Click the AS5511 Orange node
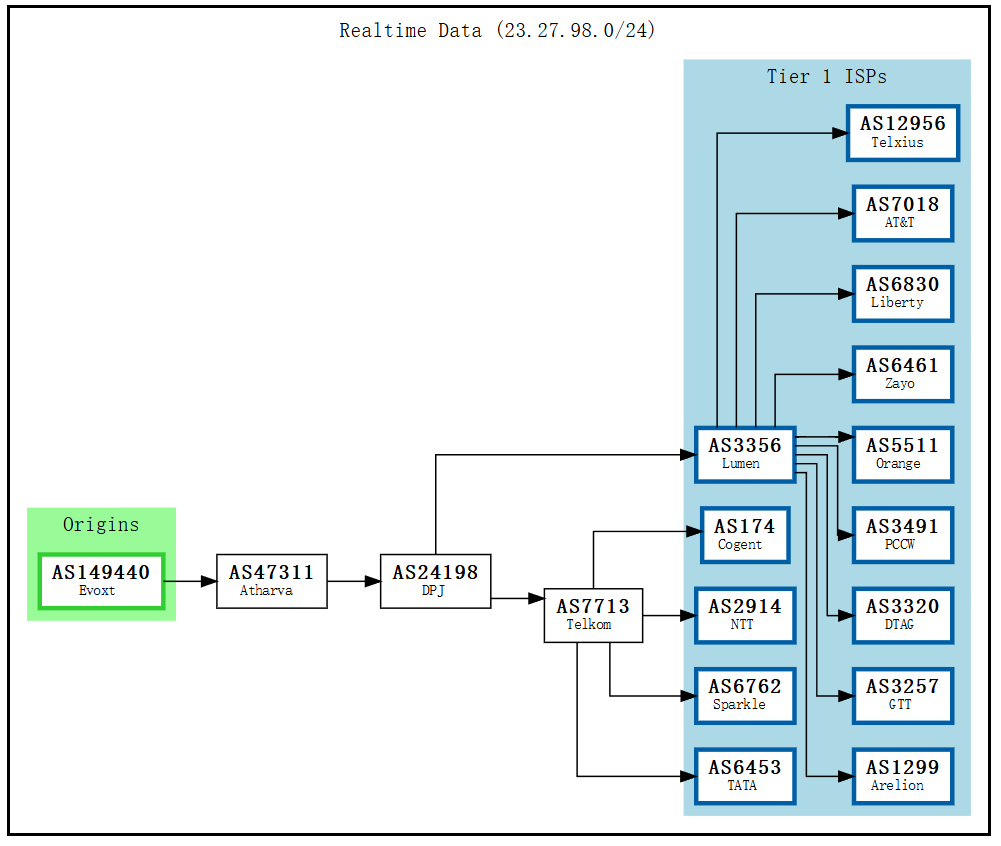 (x=901, y=454)
